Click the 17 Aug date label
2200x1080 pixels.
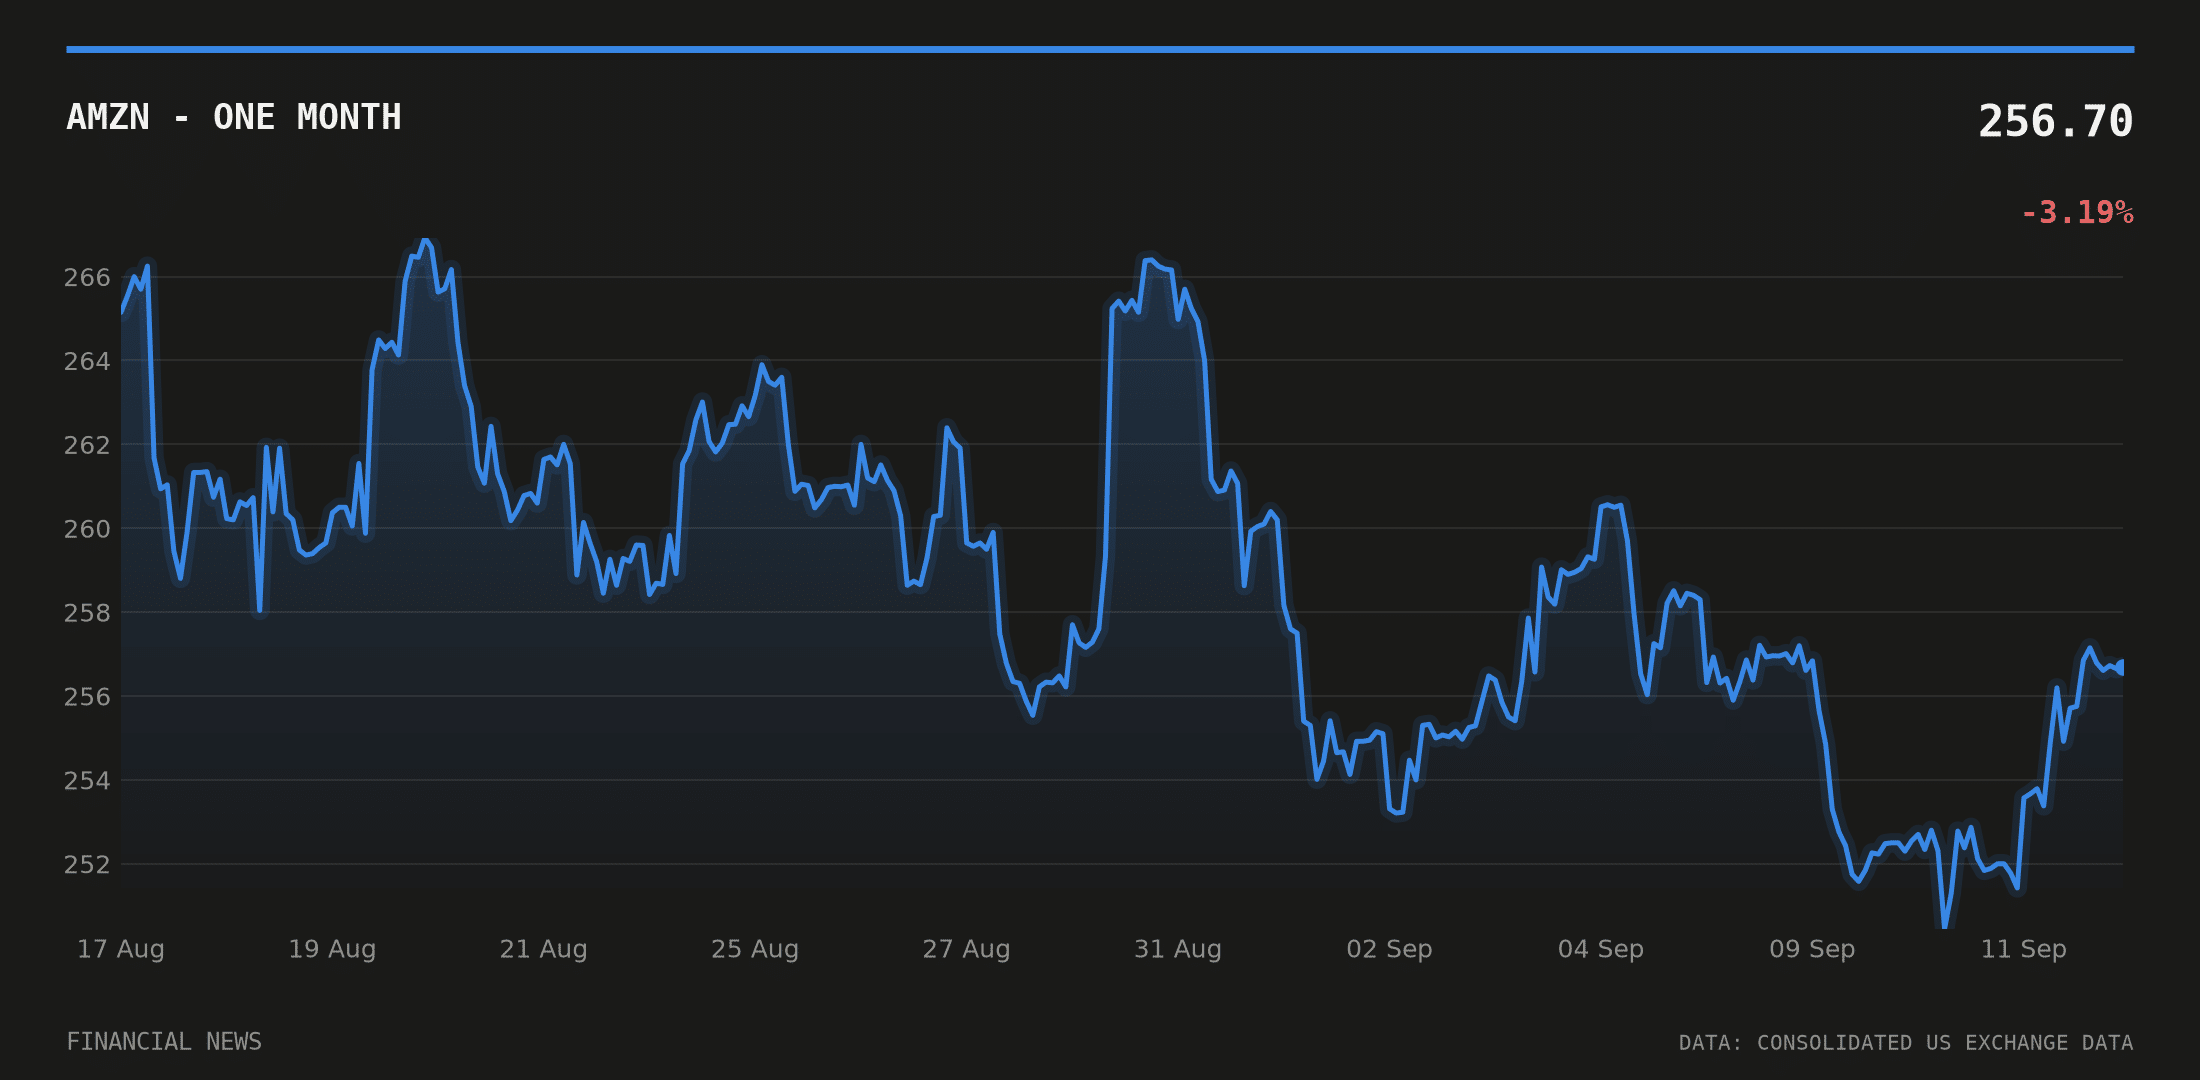121,949
